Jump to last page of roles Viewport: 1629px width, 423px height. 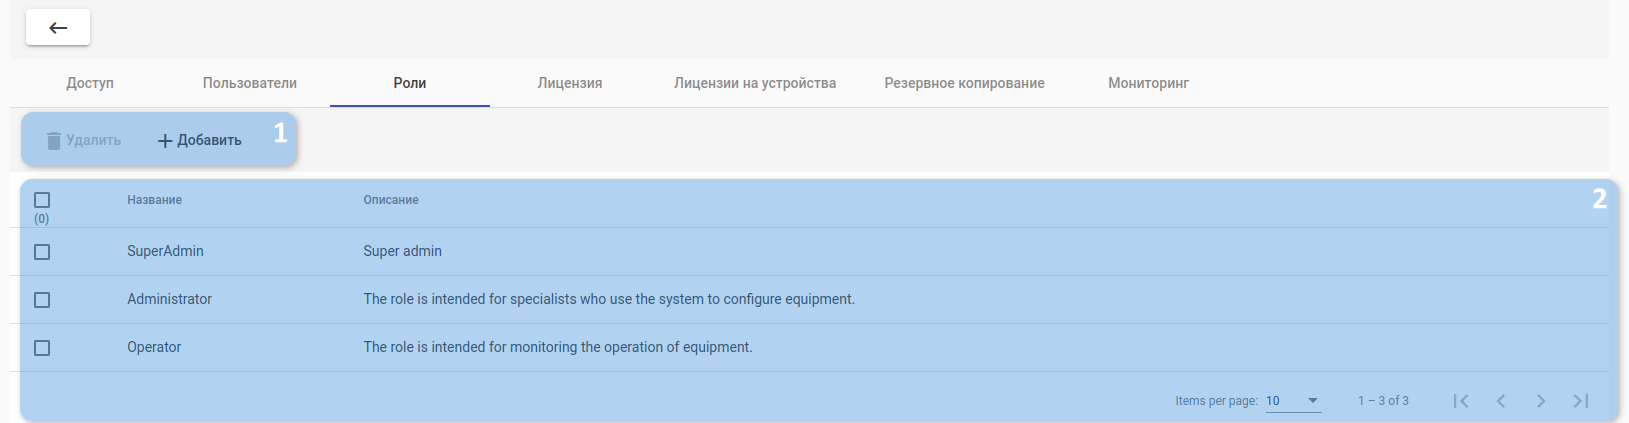1581,401
